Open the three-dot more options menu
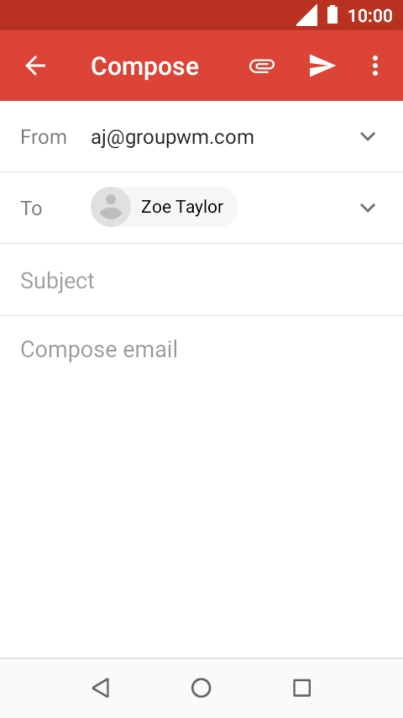The height and width of the screenshot is (718, 403). [375, 66]
